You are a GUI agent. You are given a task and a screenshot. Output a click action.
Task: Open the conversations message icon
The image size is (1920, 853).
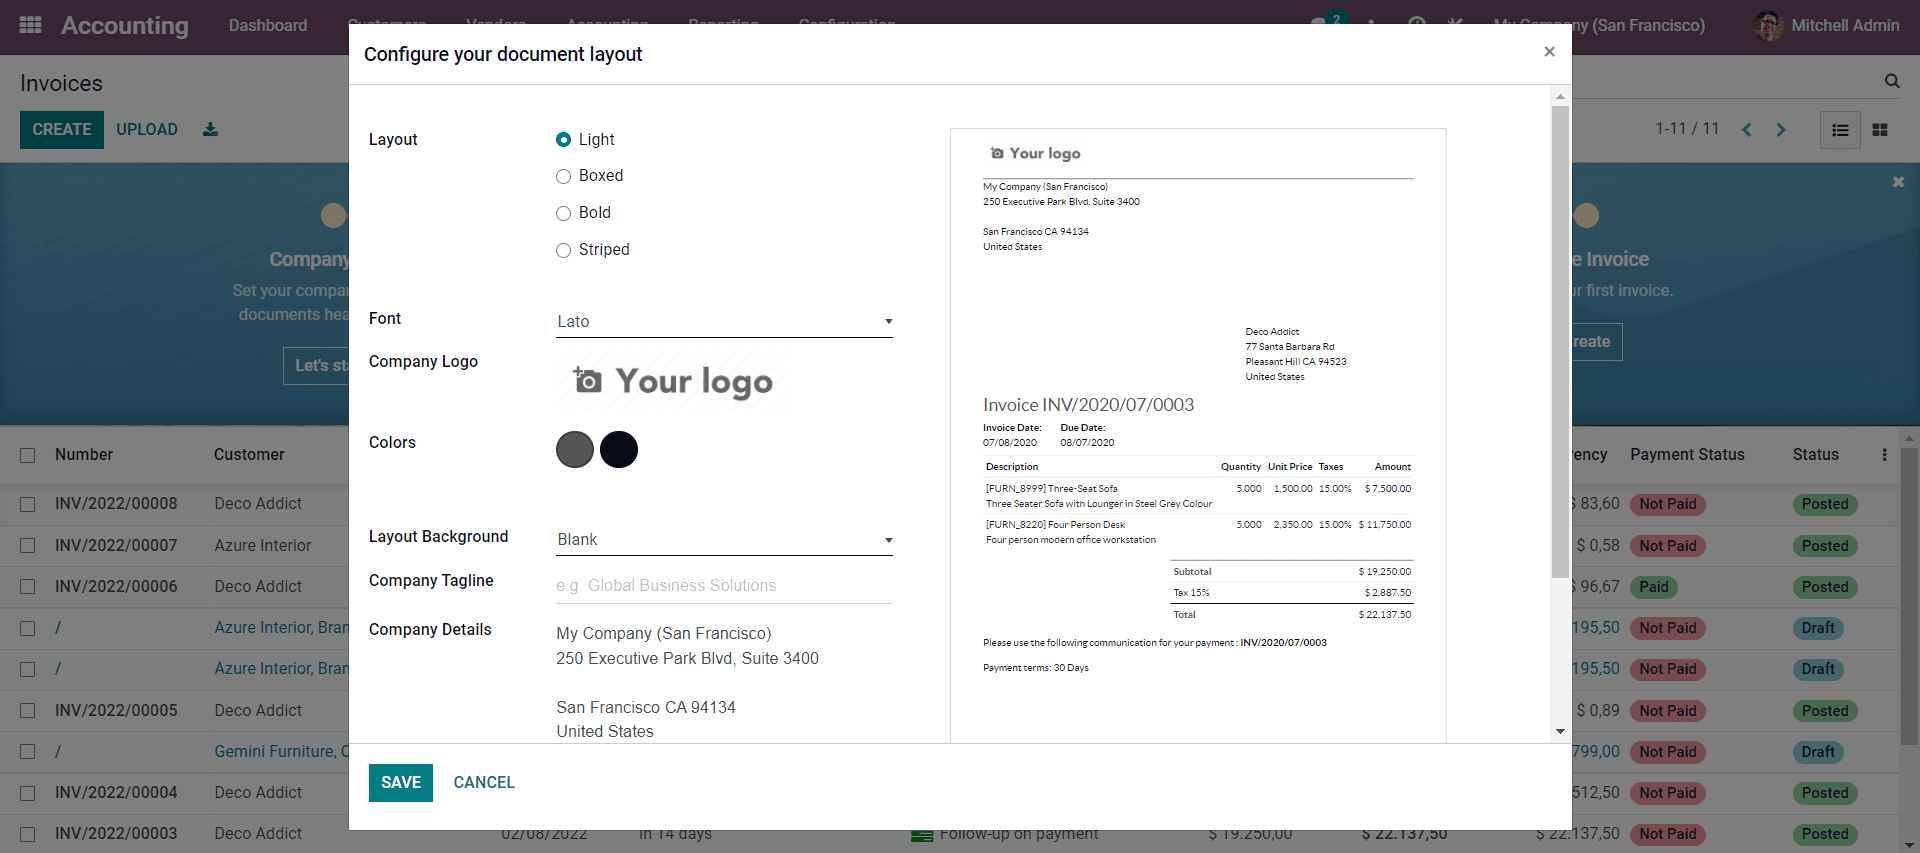[1319, 24]
